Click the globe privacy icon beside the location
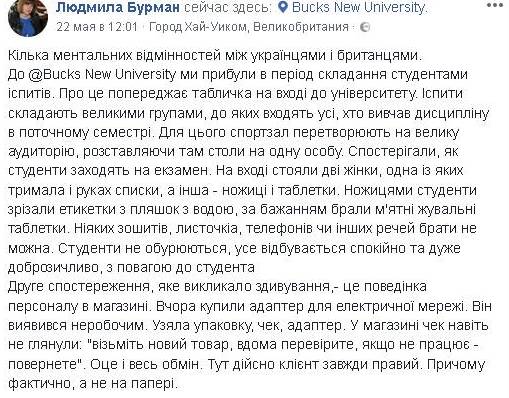 365,27
